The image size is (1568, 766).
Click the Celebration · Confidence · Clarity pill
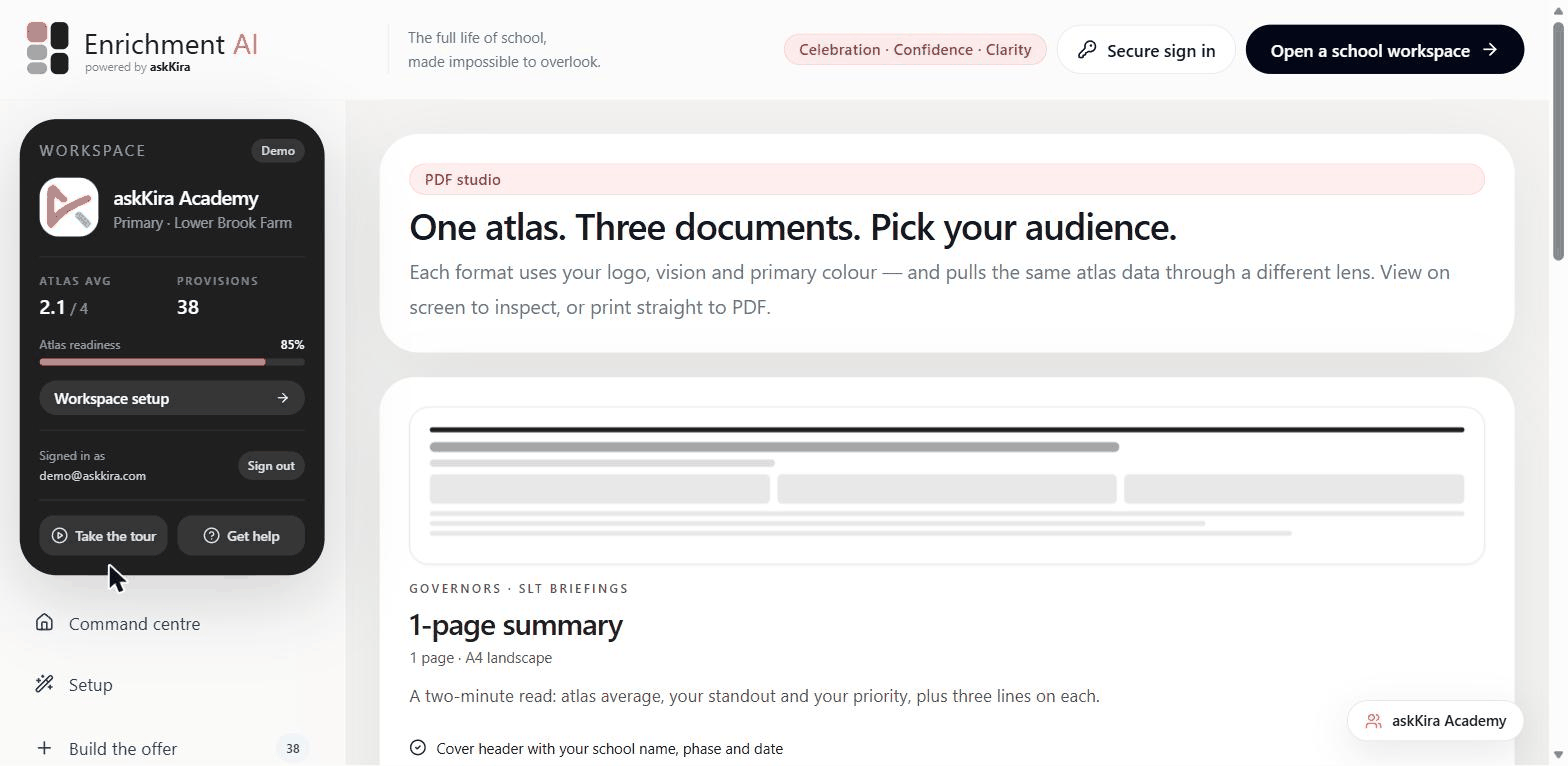pos(915,50)
